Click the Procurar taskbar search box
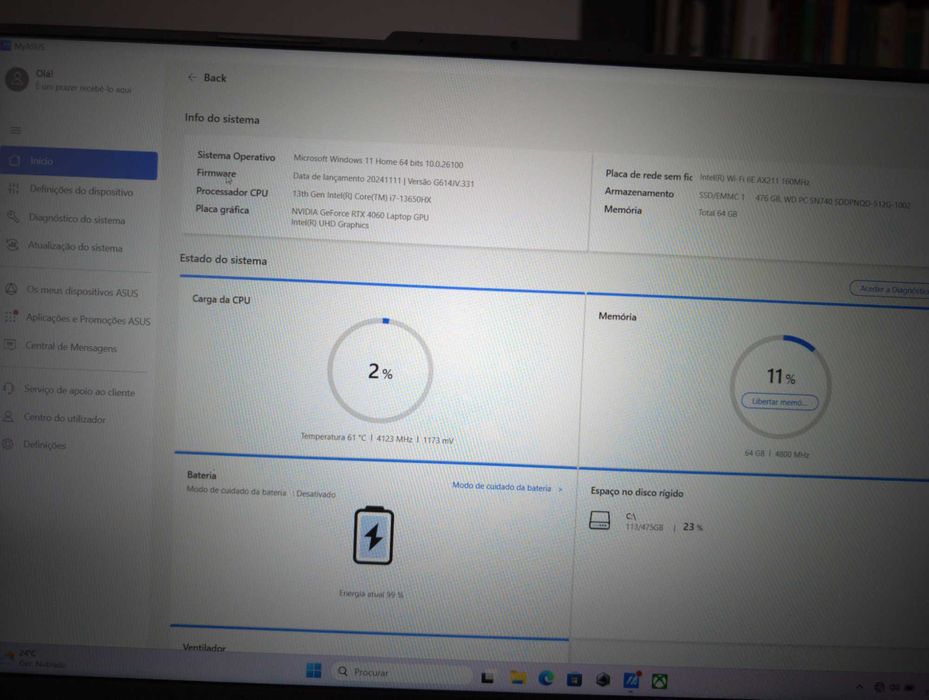 click(x=401, y=672)
